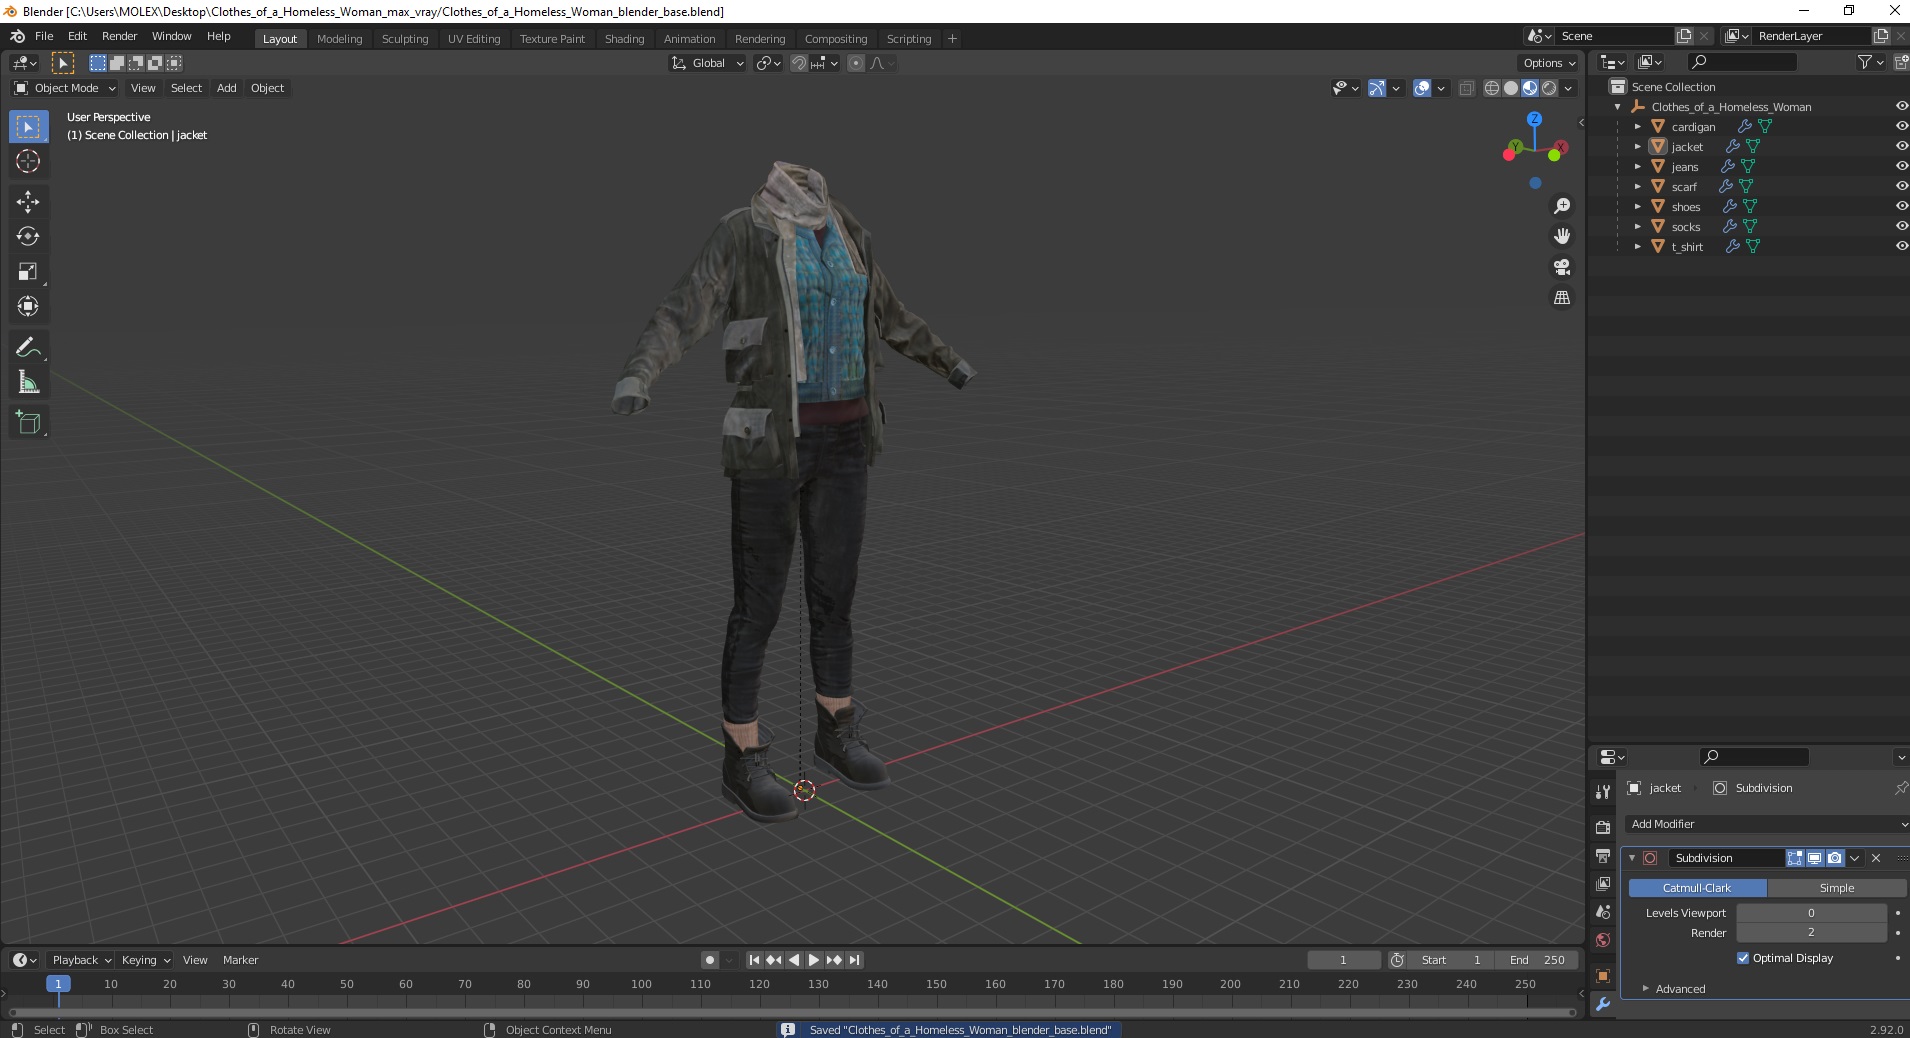Screen dimensions: 1910x1038
Task: Open the Active Tool settings tab
Action: pyautogui.click(x=1603, y=791)
